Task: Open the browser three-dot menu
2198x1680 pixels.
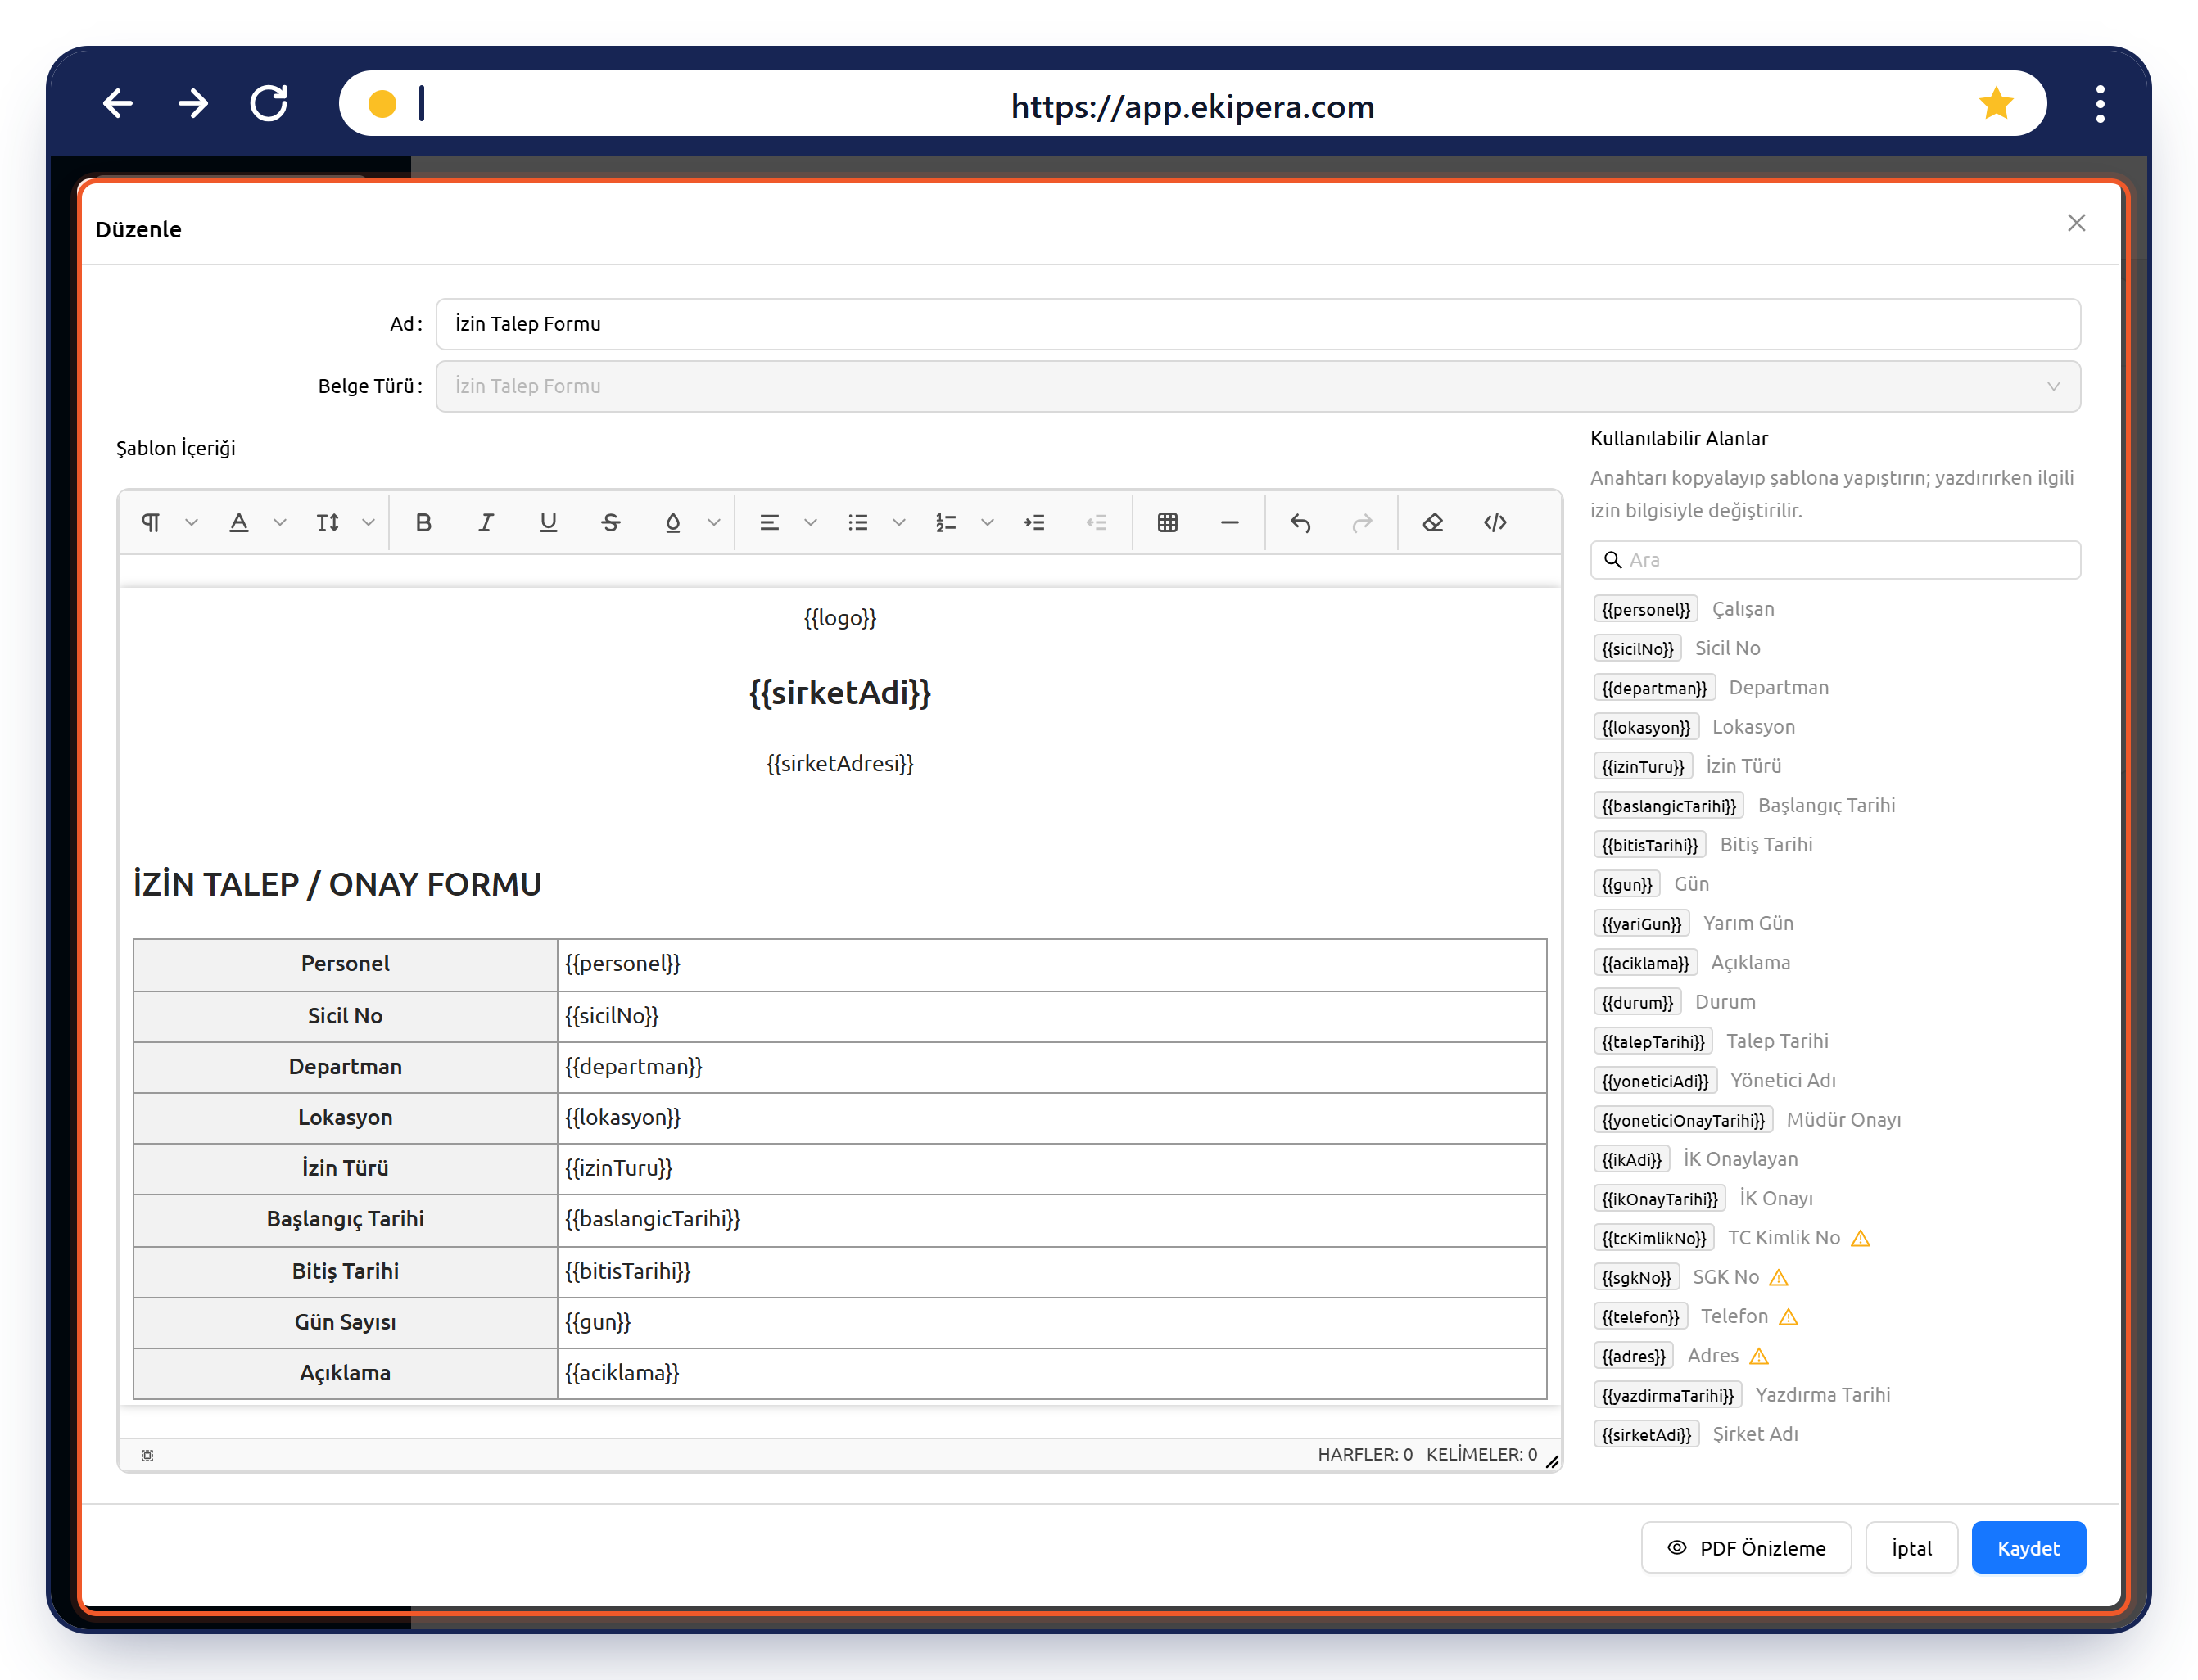Action: (x=2099, y=104)
